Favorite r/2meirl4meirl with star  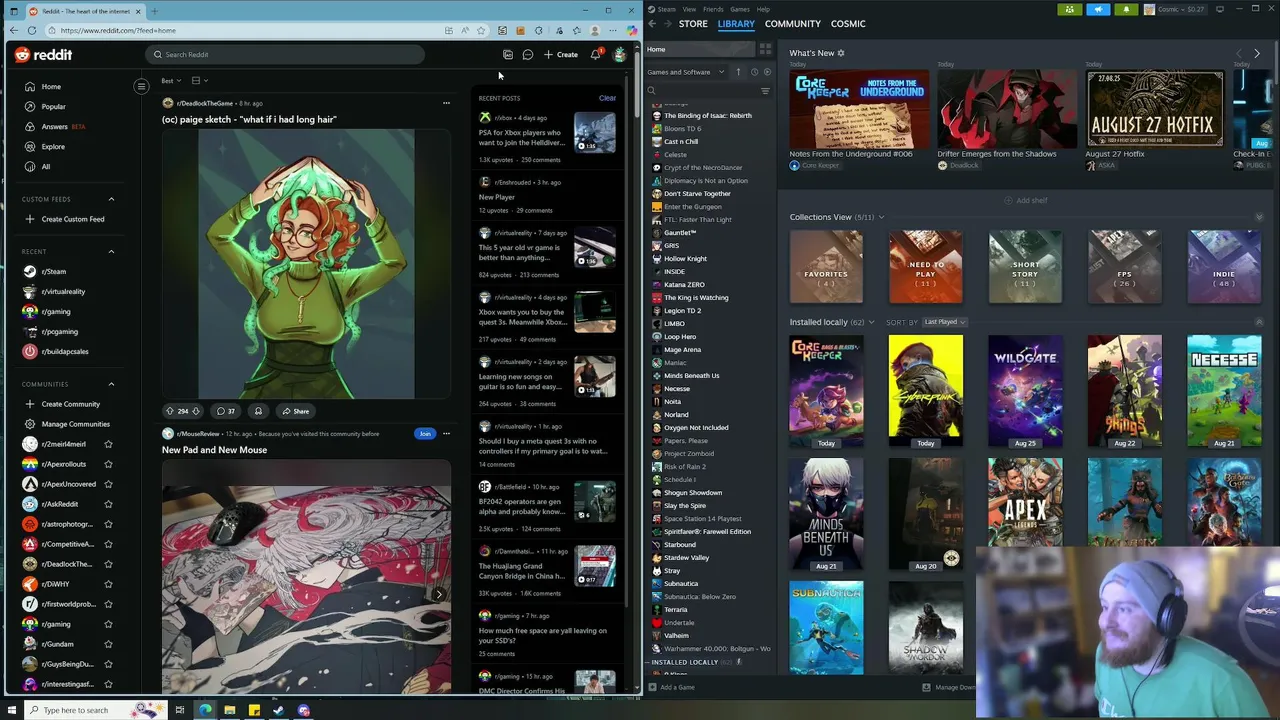click(x=108, y=444)
